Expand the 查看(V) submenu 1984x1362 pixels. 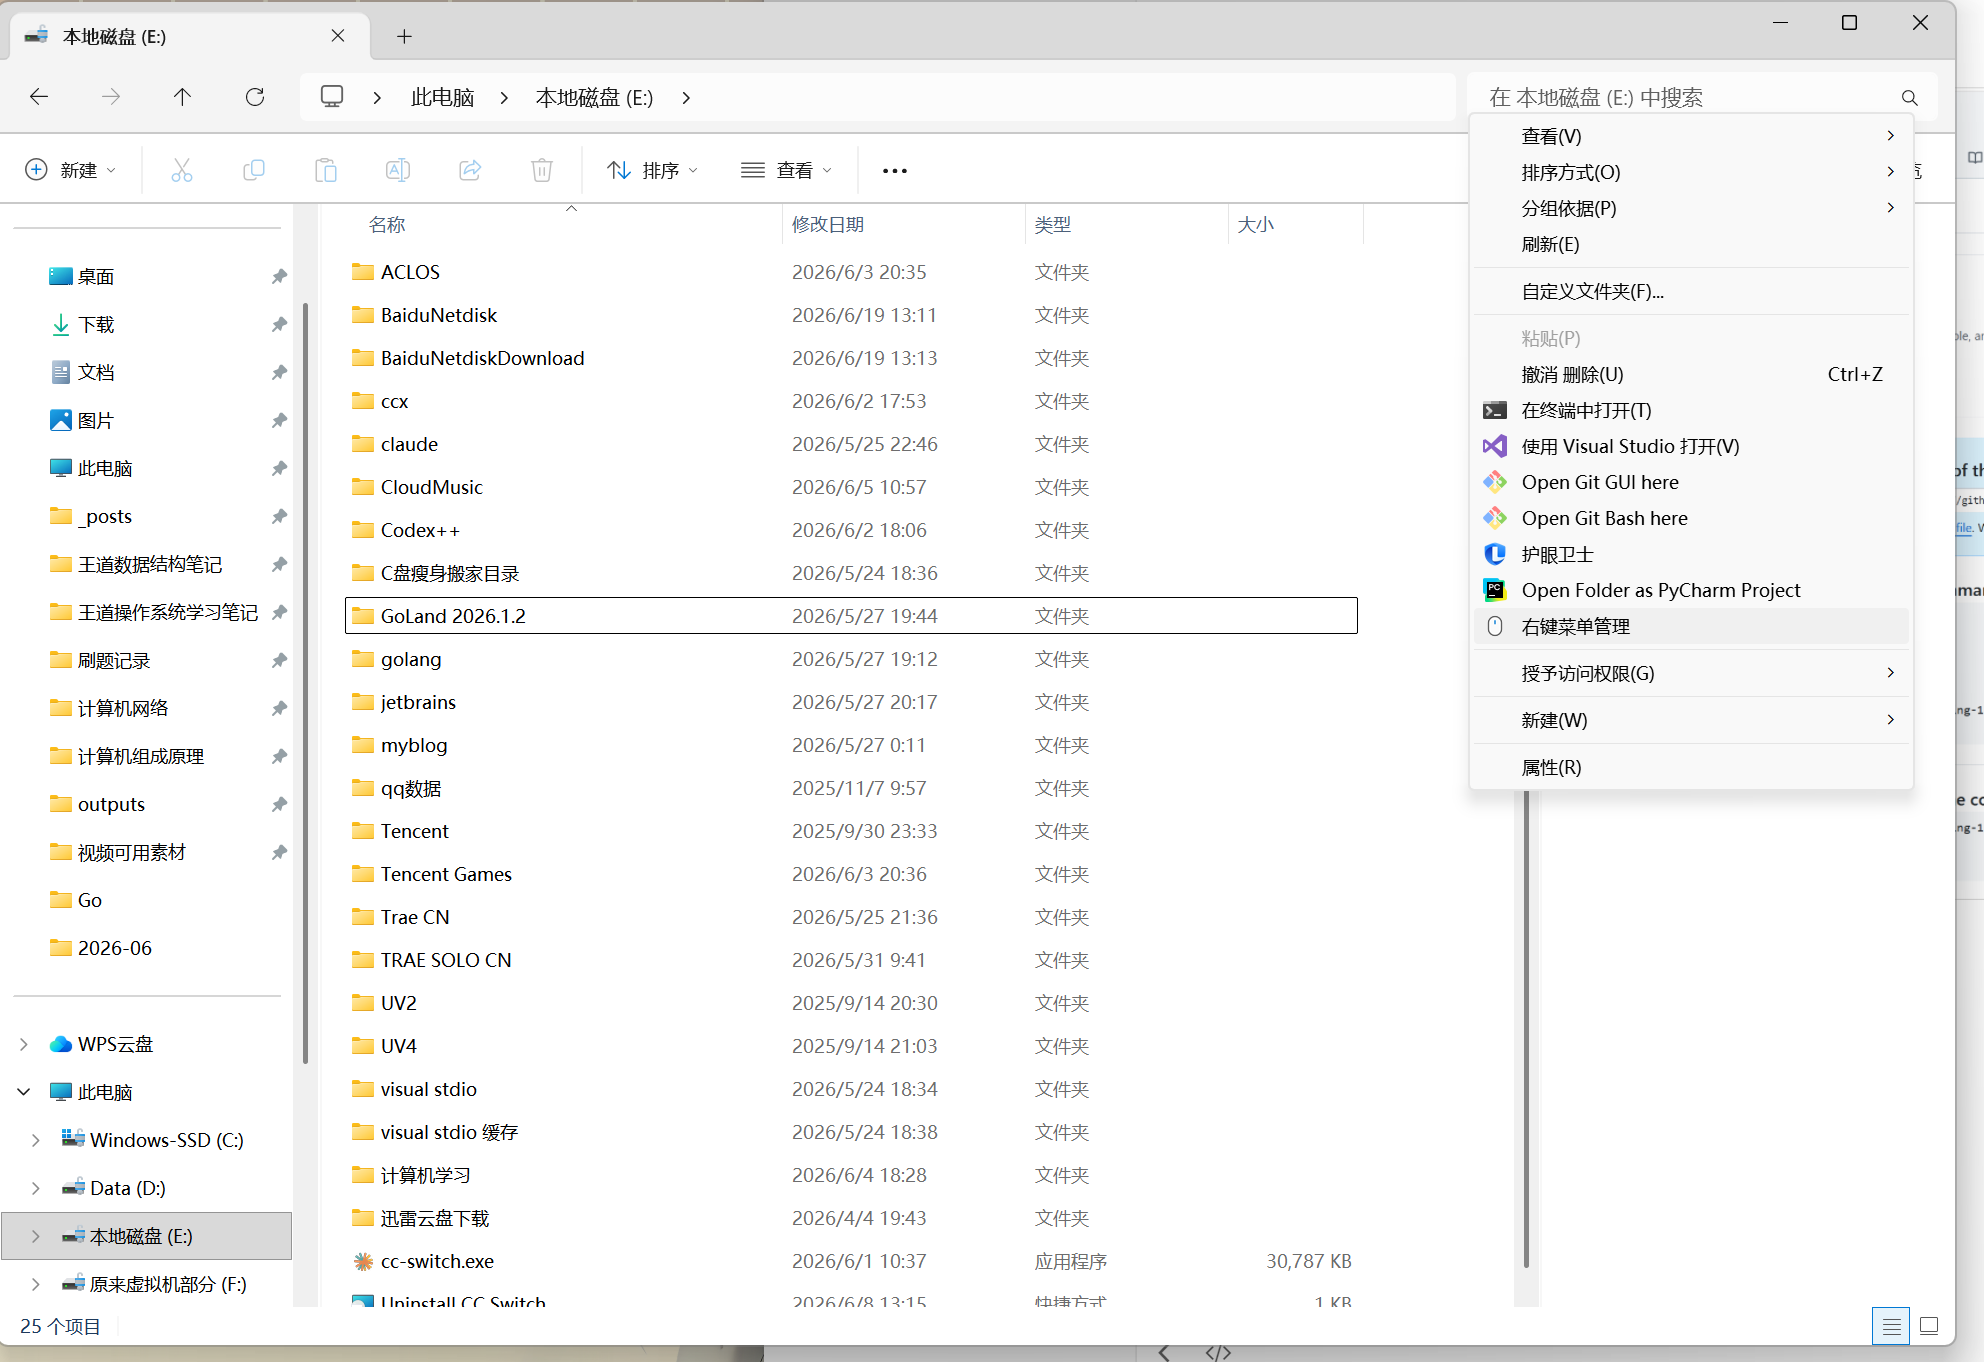[x=1691, y=136]
